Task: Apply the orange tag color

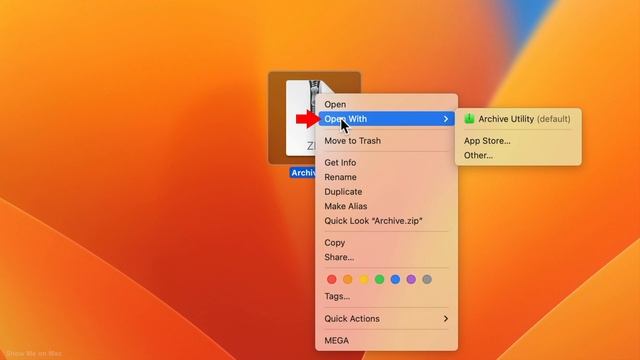Action: click(348, 279)
